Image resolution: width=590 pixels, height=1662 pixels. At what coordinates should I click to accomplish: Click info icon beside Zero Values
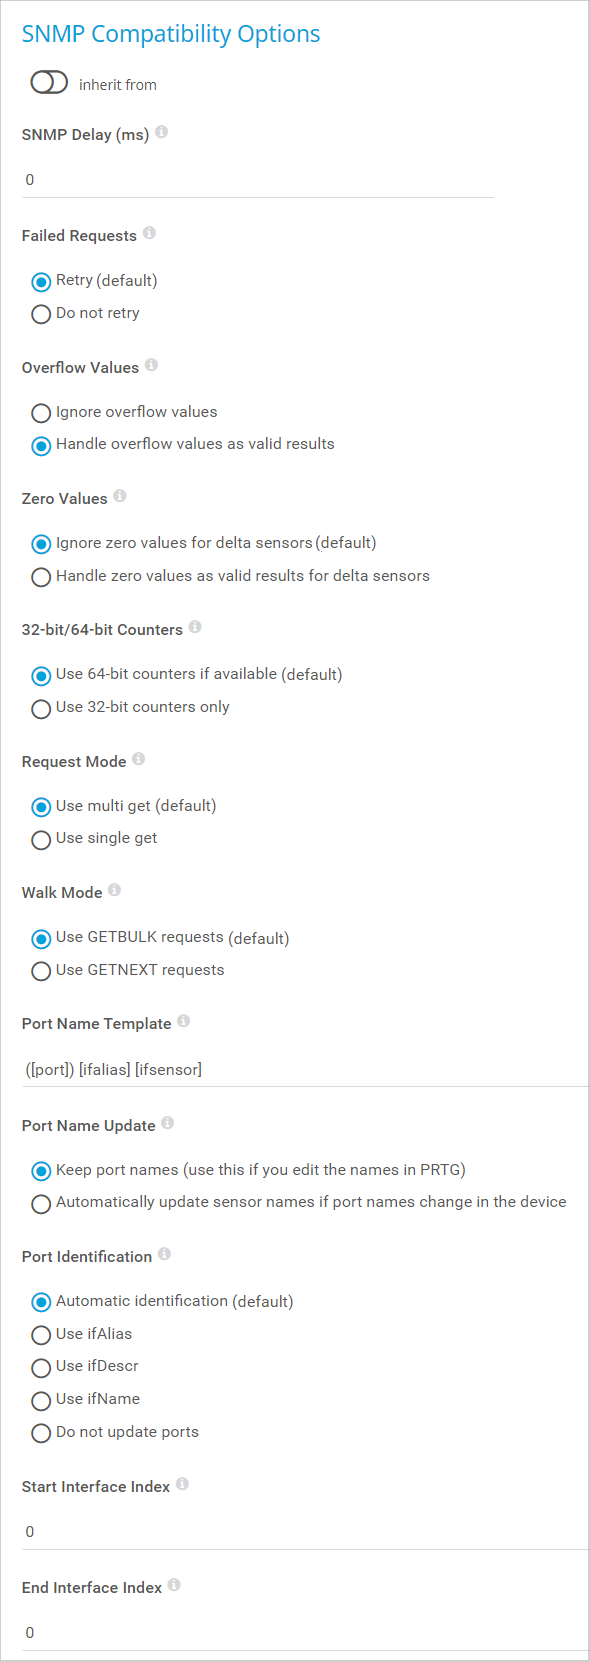point(120,496)
